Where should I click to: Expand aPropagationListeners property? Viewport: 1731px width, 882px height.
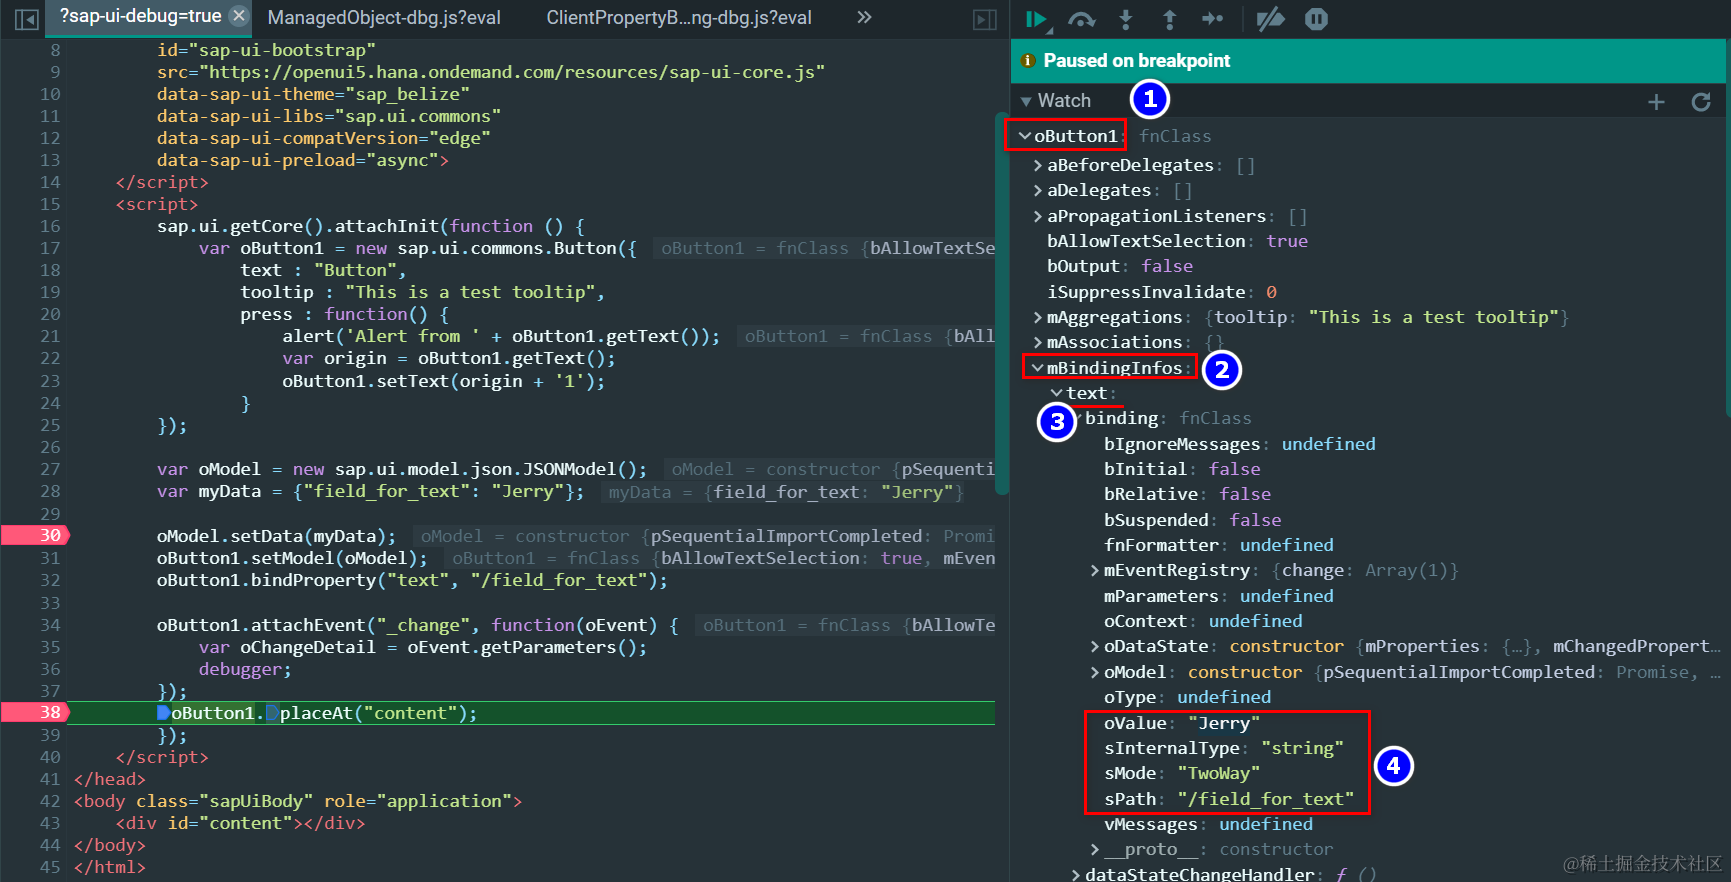click(1038, 216)
